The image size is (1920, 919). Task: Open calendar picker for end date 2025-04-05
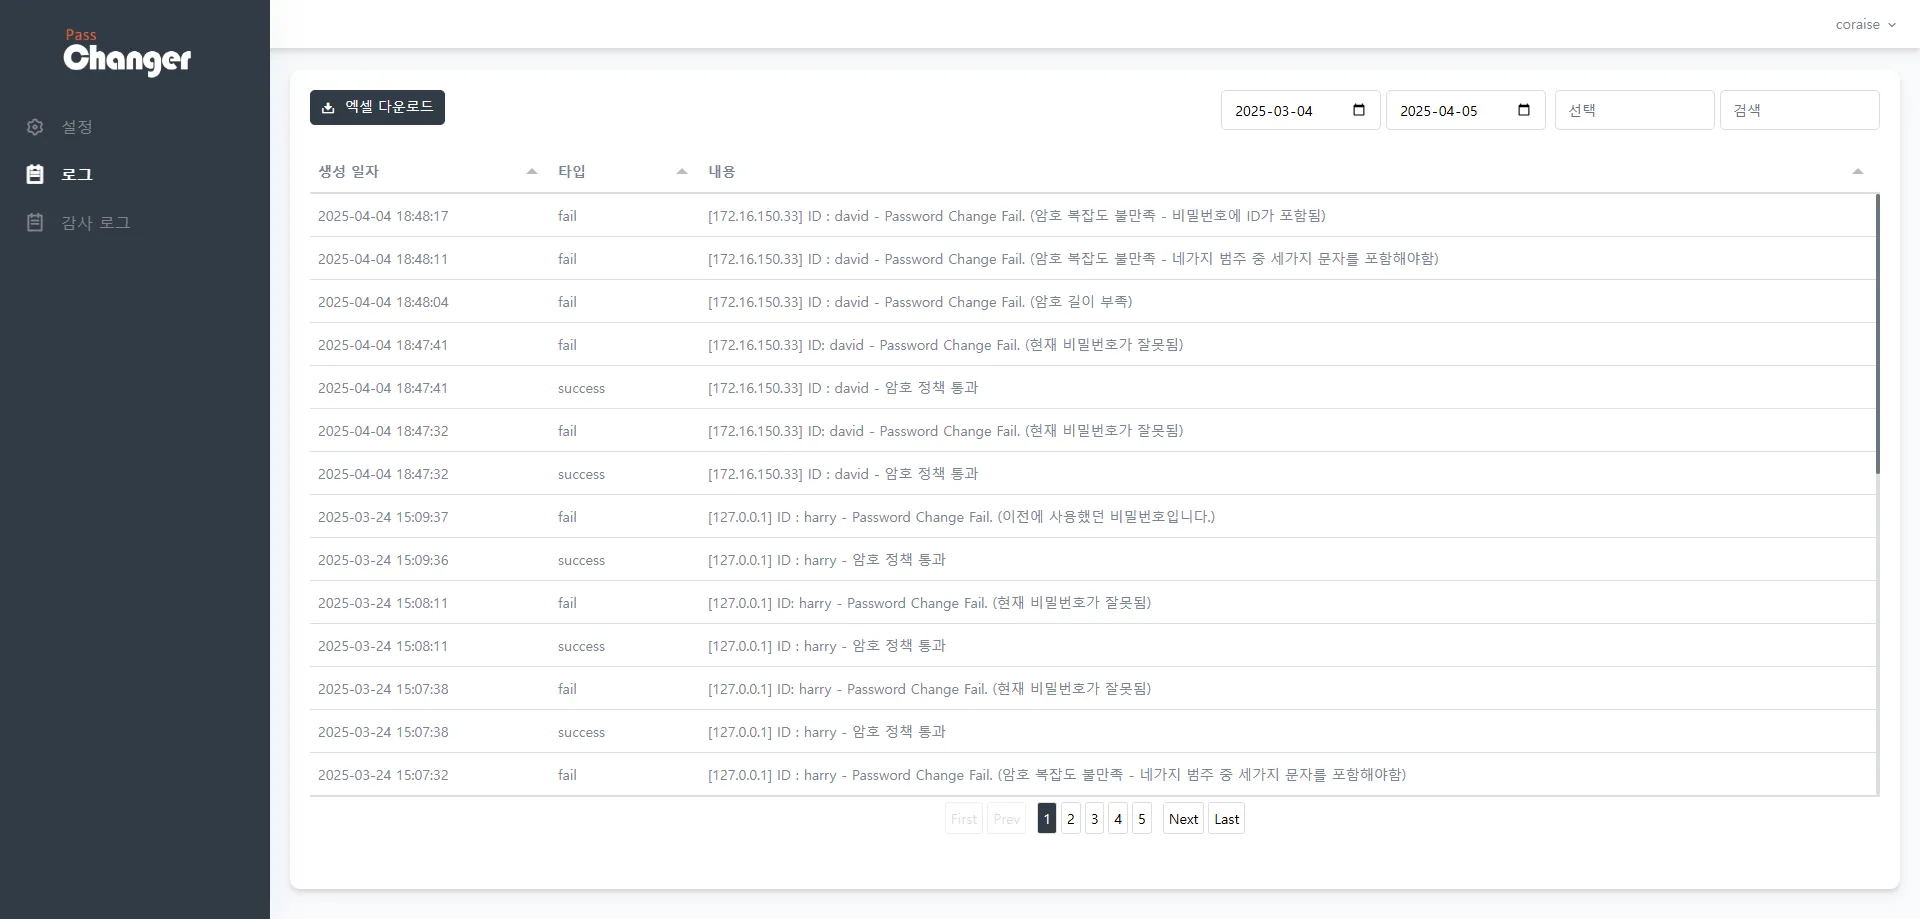[1523, 110]
